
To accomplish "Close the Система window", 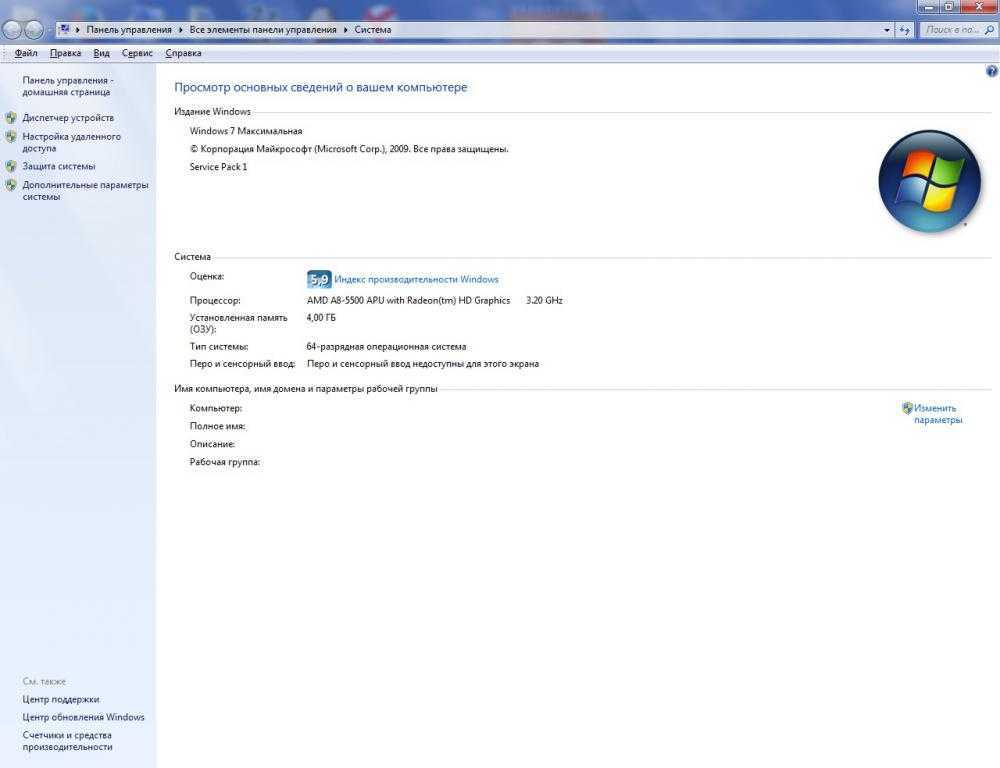I will (980, 6).
